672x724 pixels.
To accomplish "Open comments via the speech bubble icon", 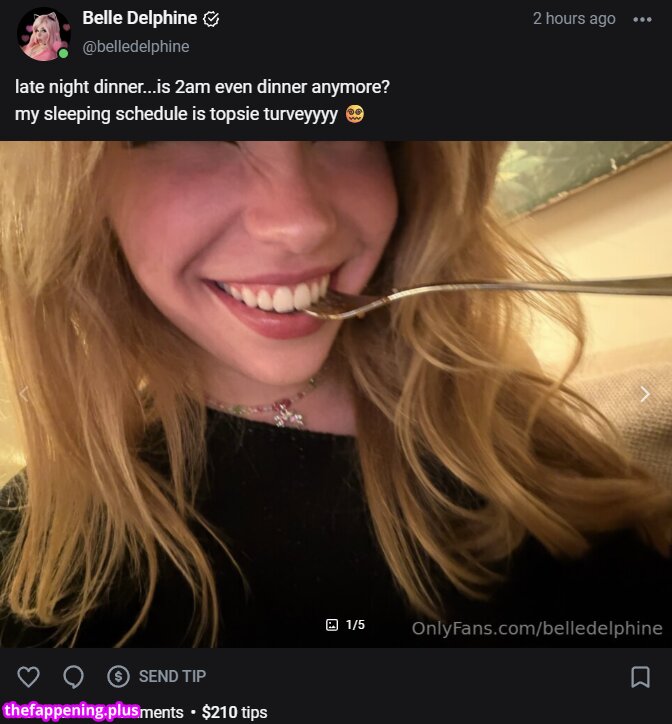I will point(73,677).
